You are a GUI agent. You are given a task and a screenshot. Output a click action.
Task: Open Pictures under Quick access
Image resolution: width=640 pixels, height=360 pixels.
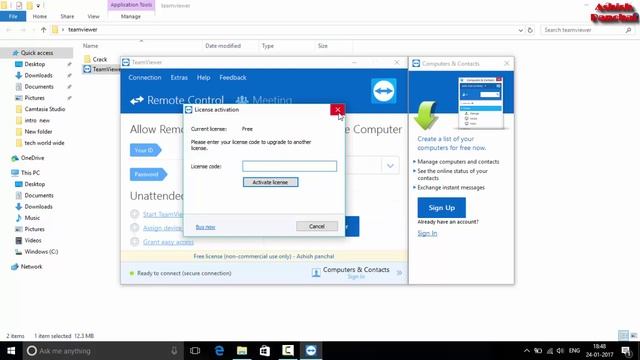34,98
